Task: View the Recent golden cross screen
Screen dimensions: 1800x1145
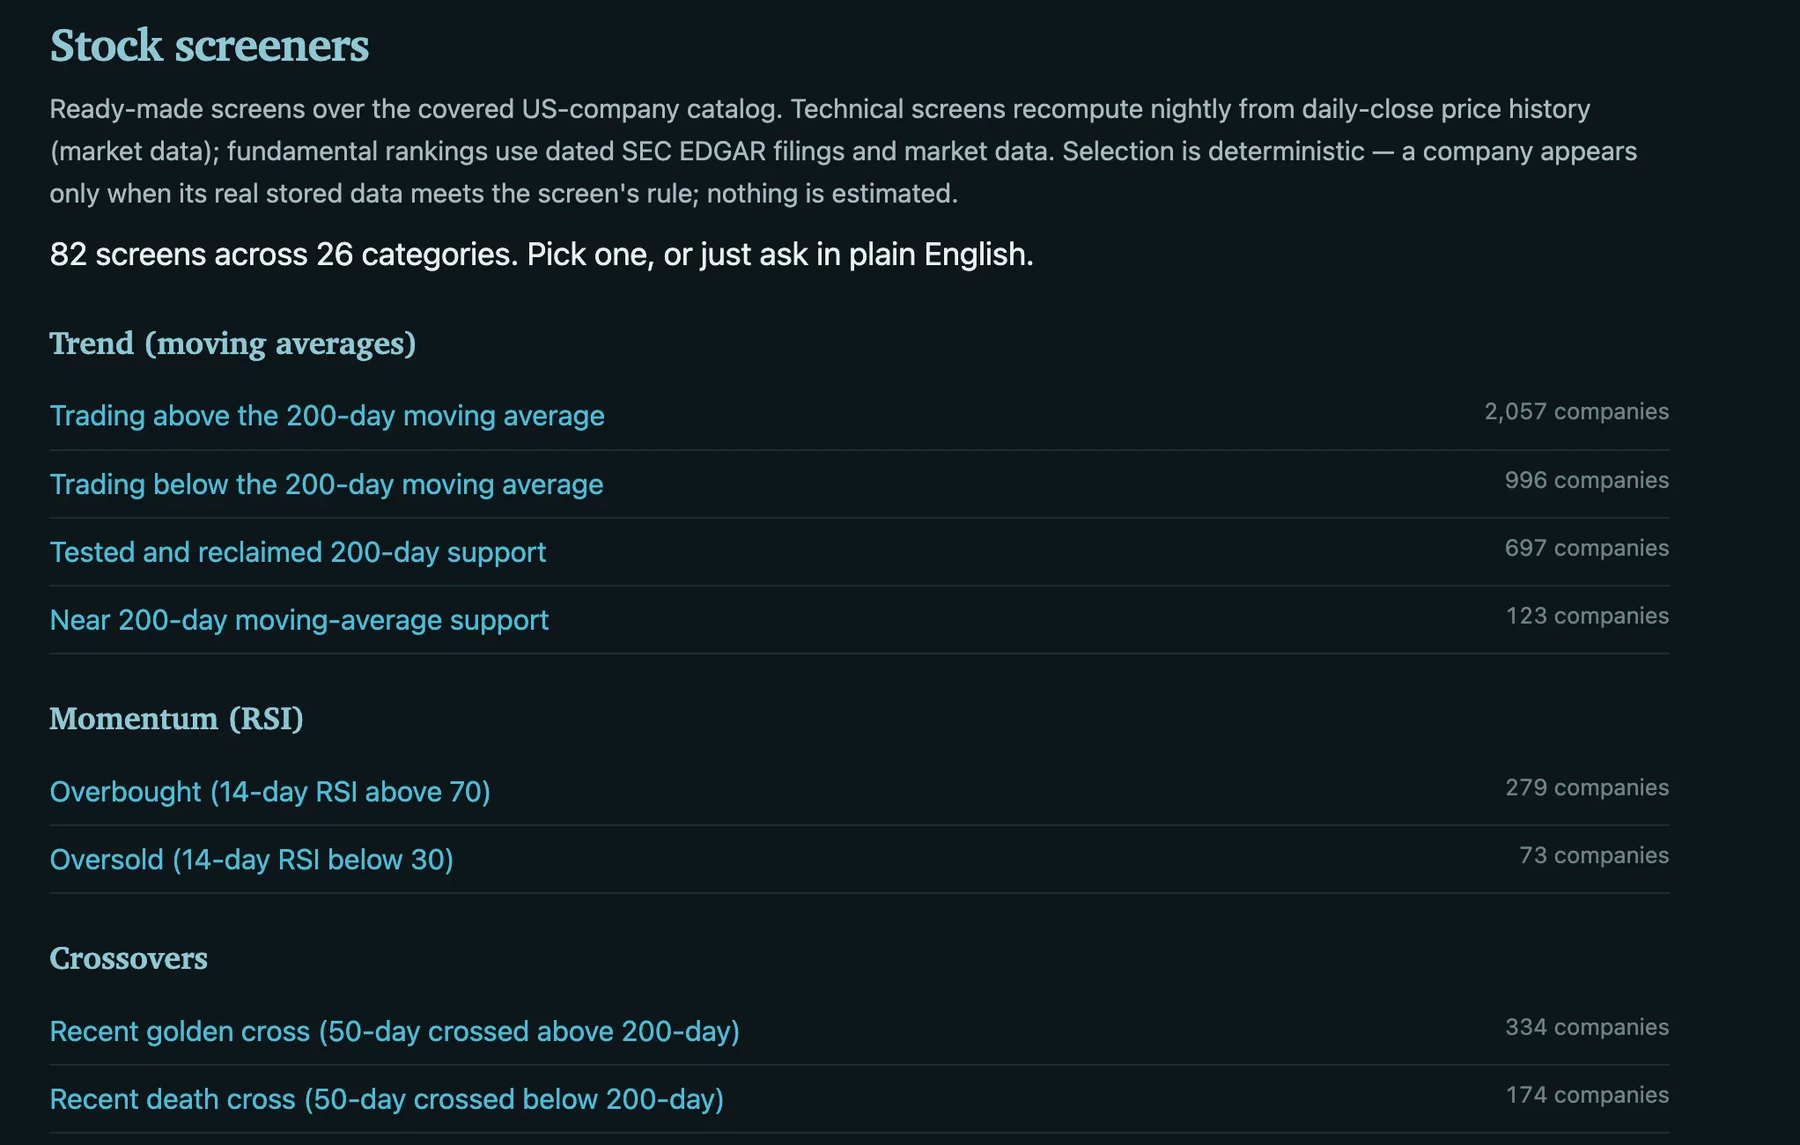Action: (395, 1032)
